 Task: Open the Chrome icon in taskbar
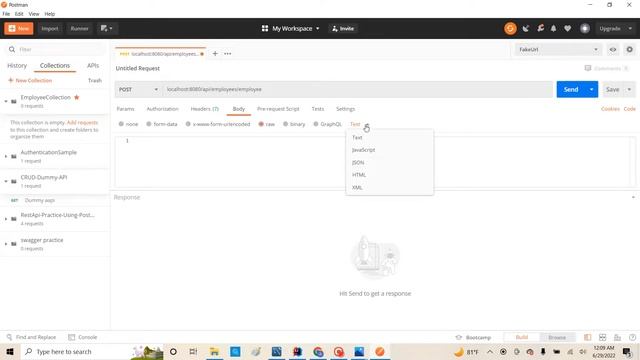(x=318, y=351)
